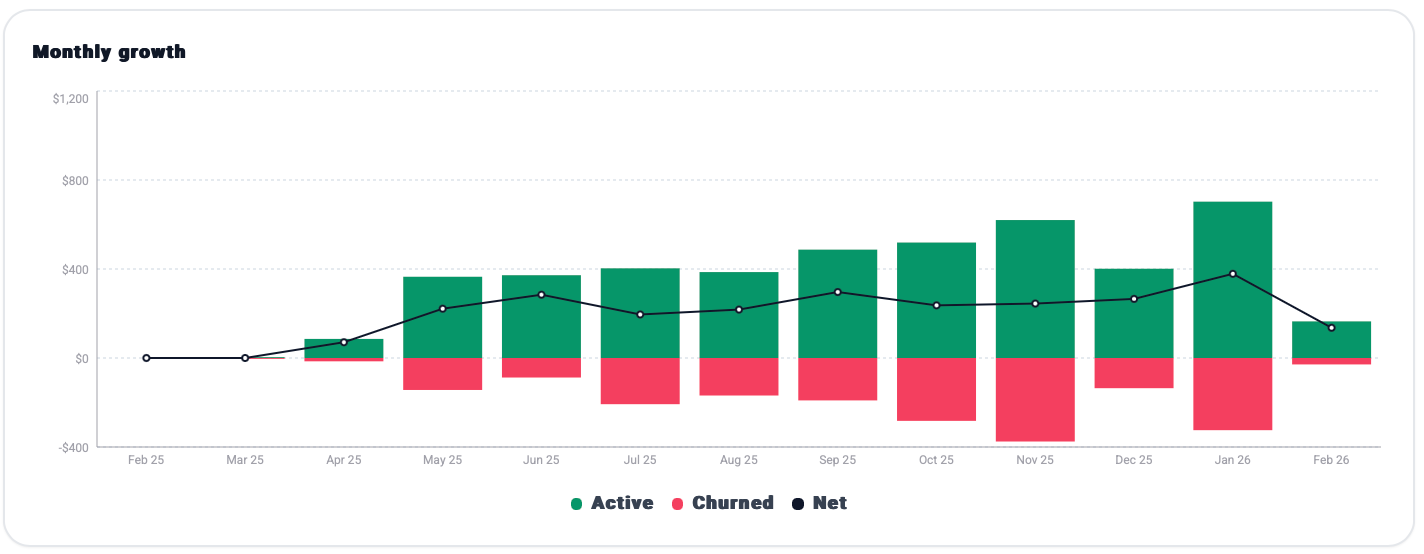The height and width of the screenshot is (554, 1424).
Task: Click the red Churned legend dot
Action: tap(678, 504)
